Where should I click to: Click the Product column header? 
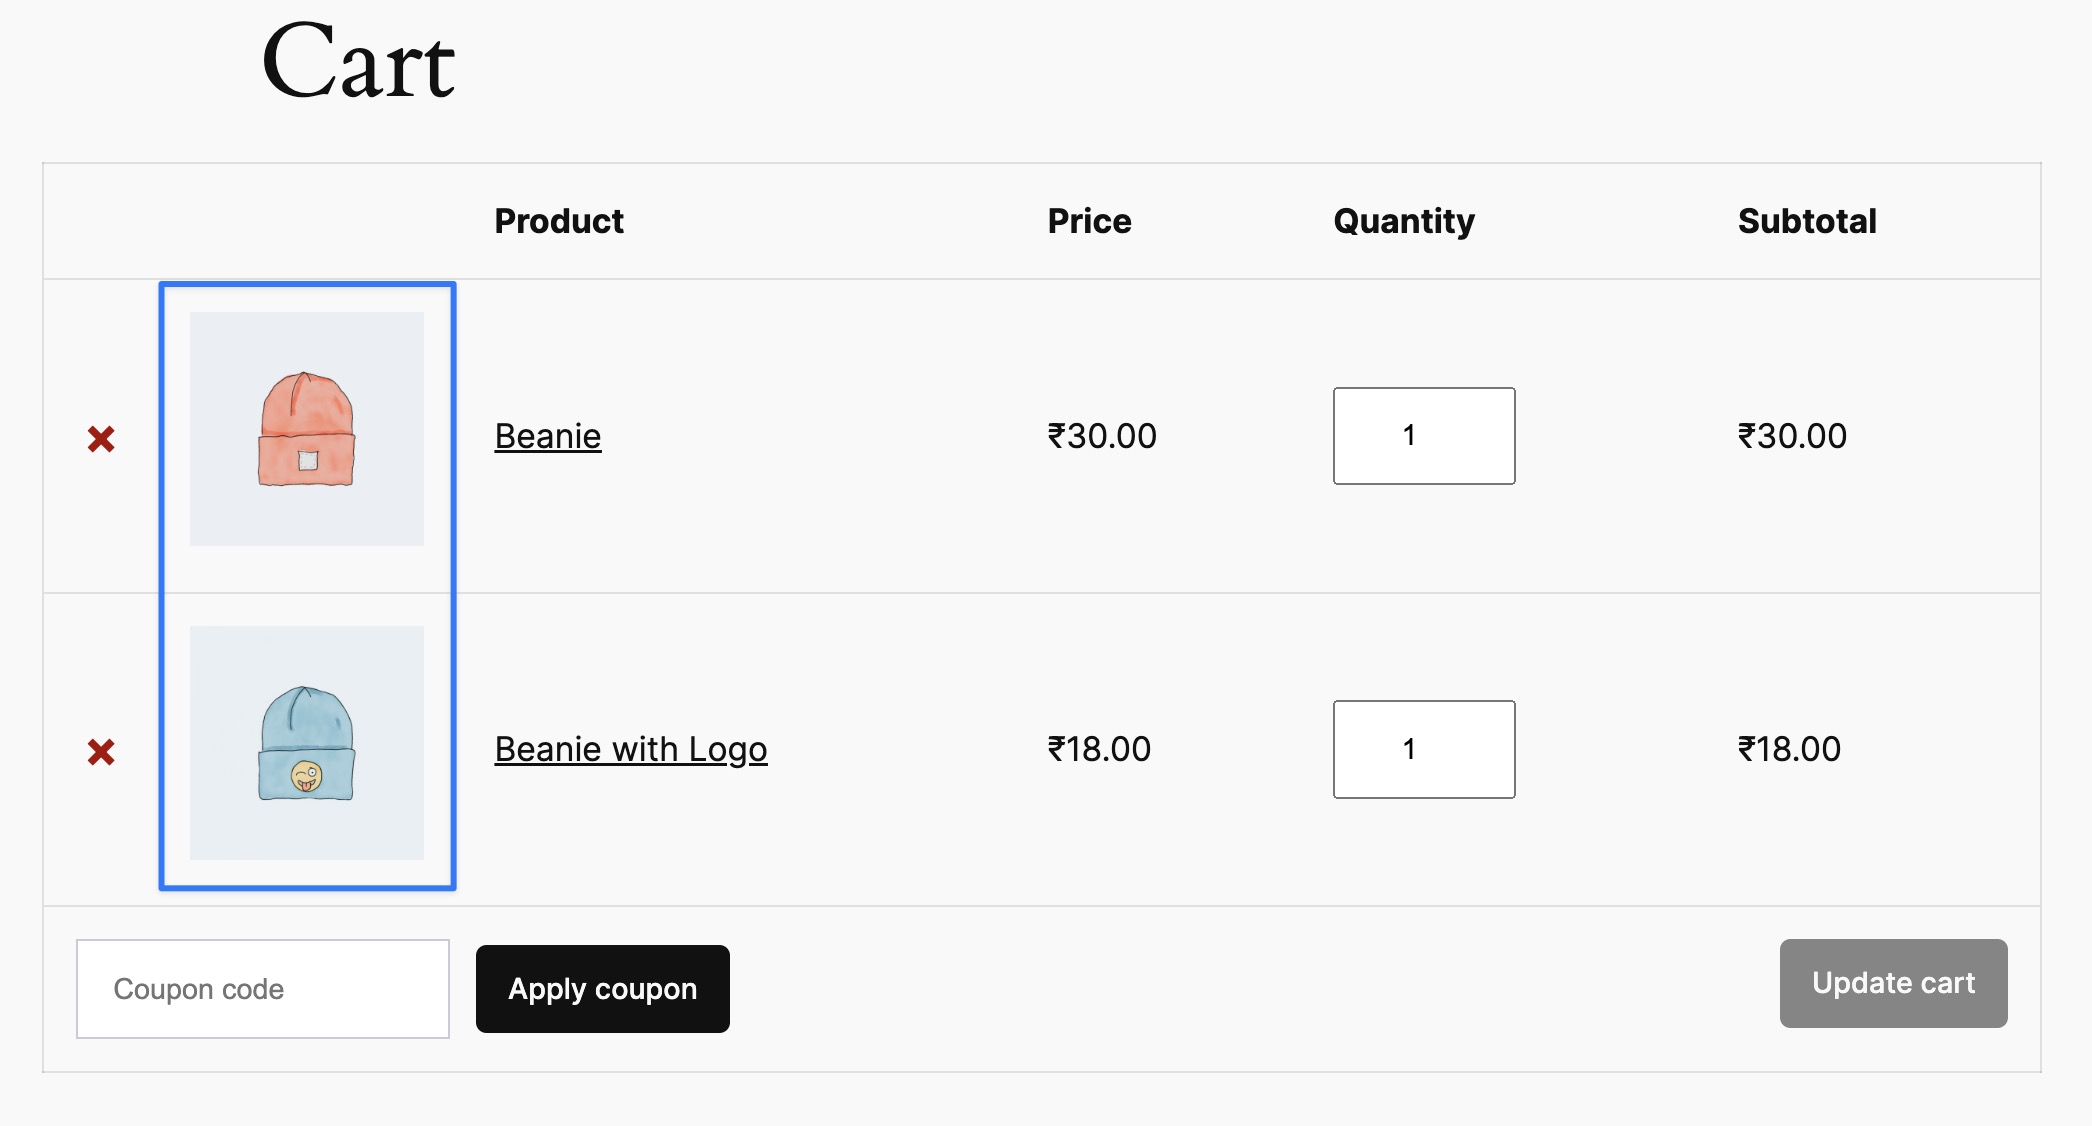coord(559,221)
